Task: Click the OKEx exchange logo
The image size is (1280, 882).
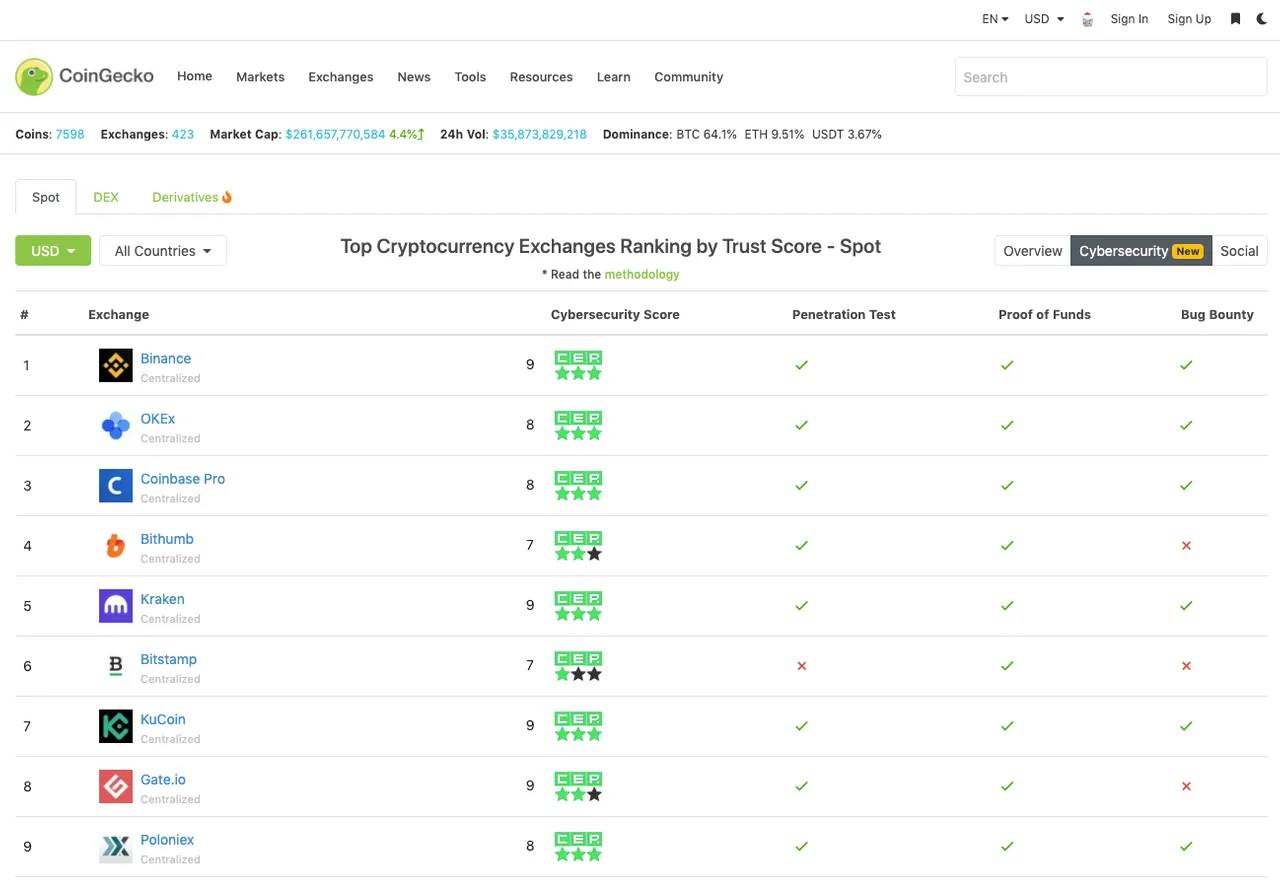Action: pos(116,425)
